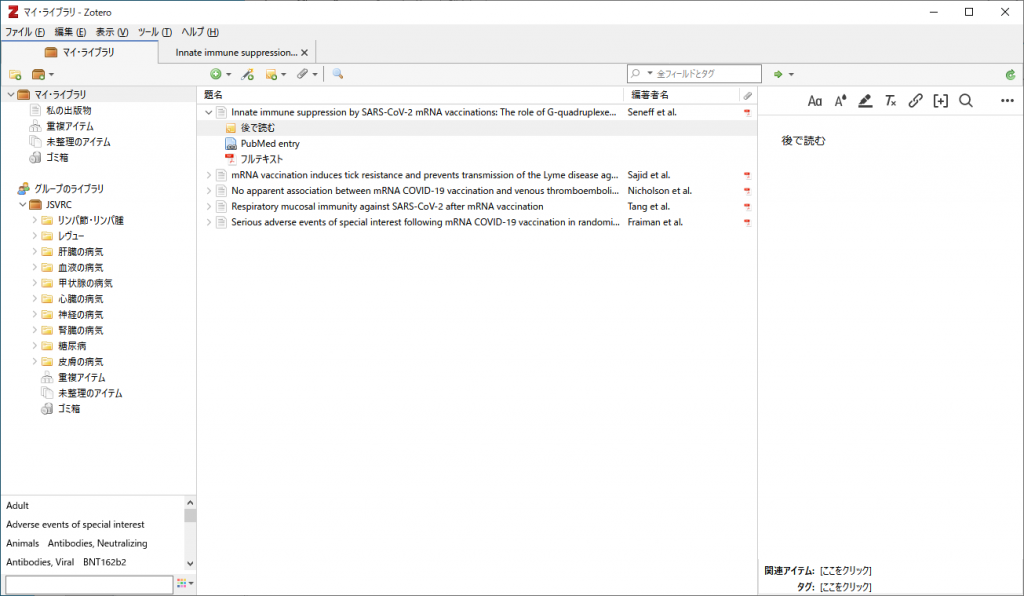The width and height of the screenshot is (1024, 596).
Task: Click the insert citation icon in note editor
Action: tap(940, 101)
